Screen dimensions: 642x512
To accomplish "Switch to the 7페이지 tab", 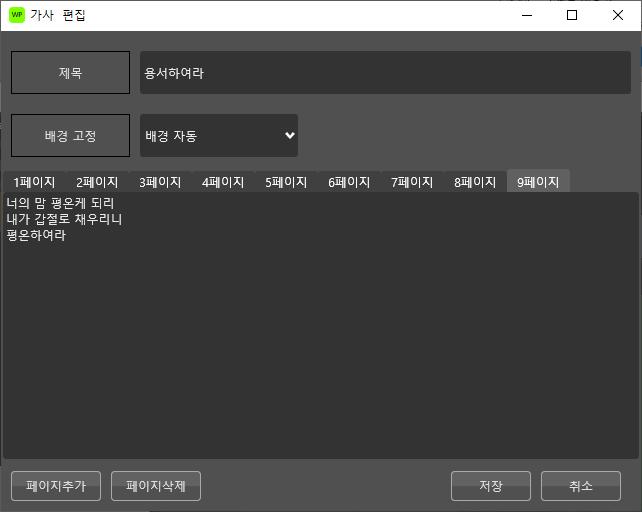I will click(x=412, y=182).
